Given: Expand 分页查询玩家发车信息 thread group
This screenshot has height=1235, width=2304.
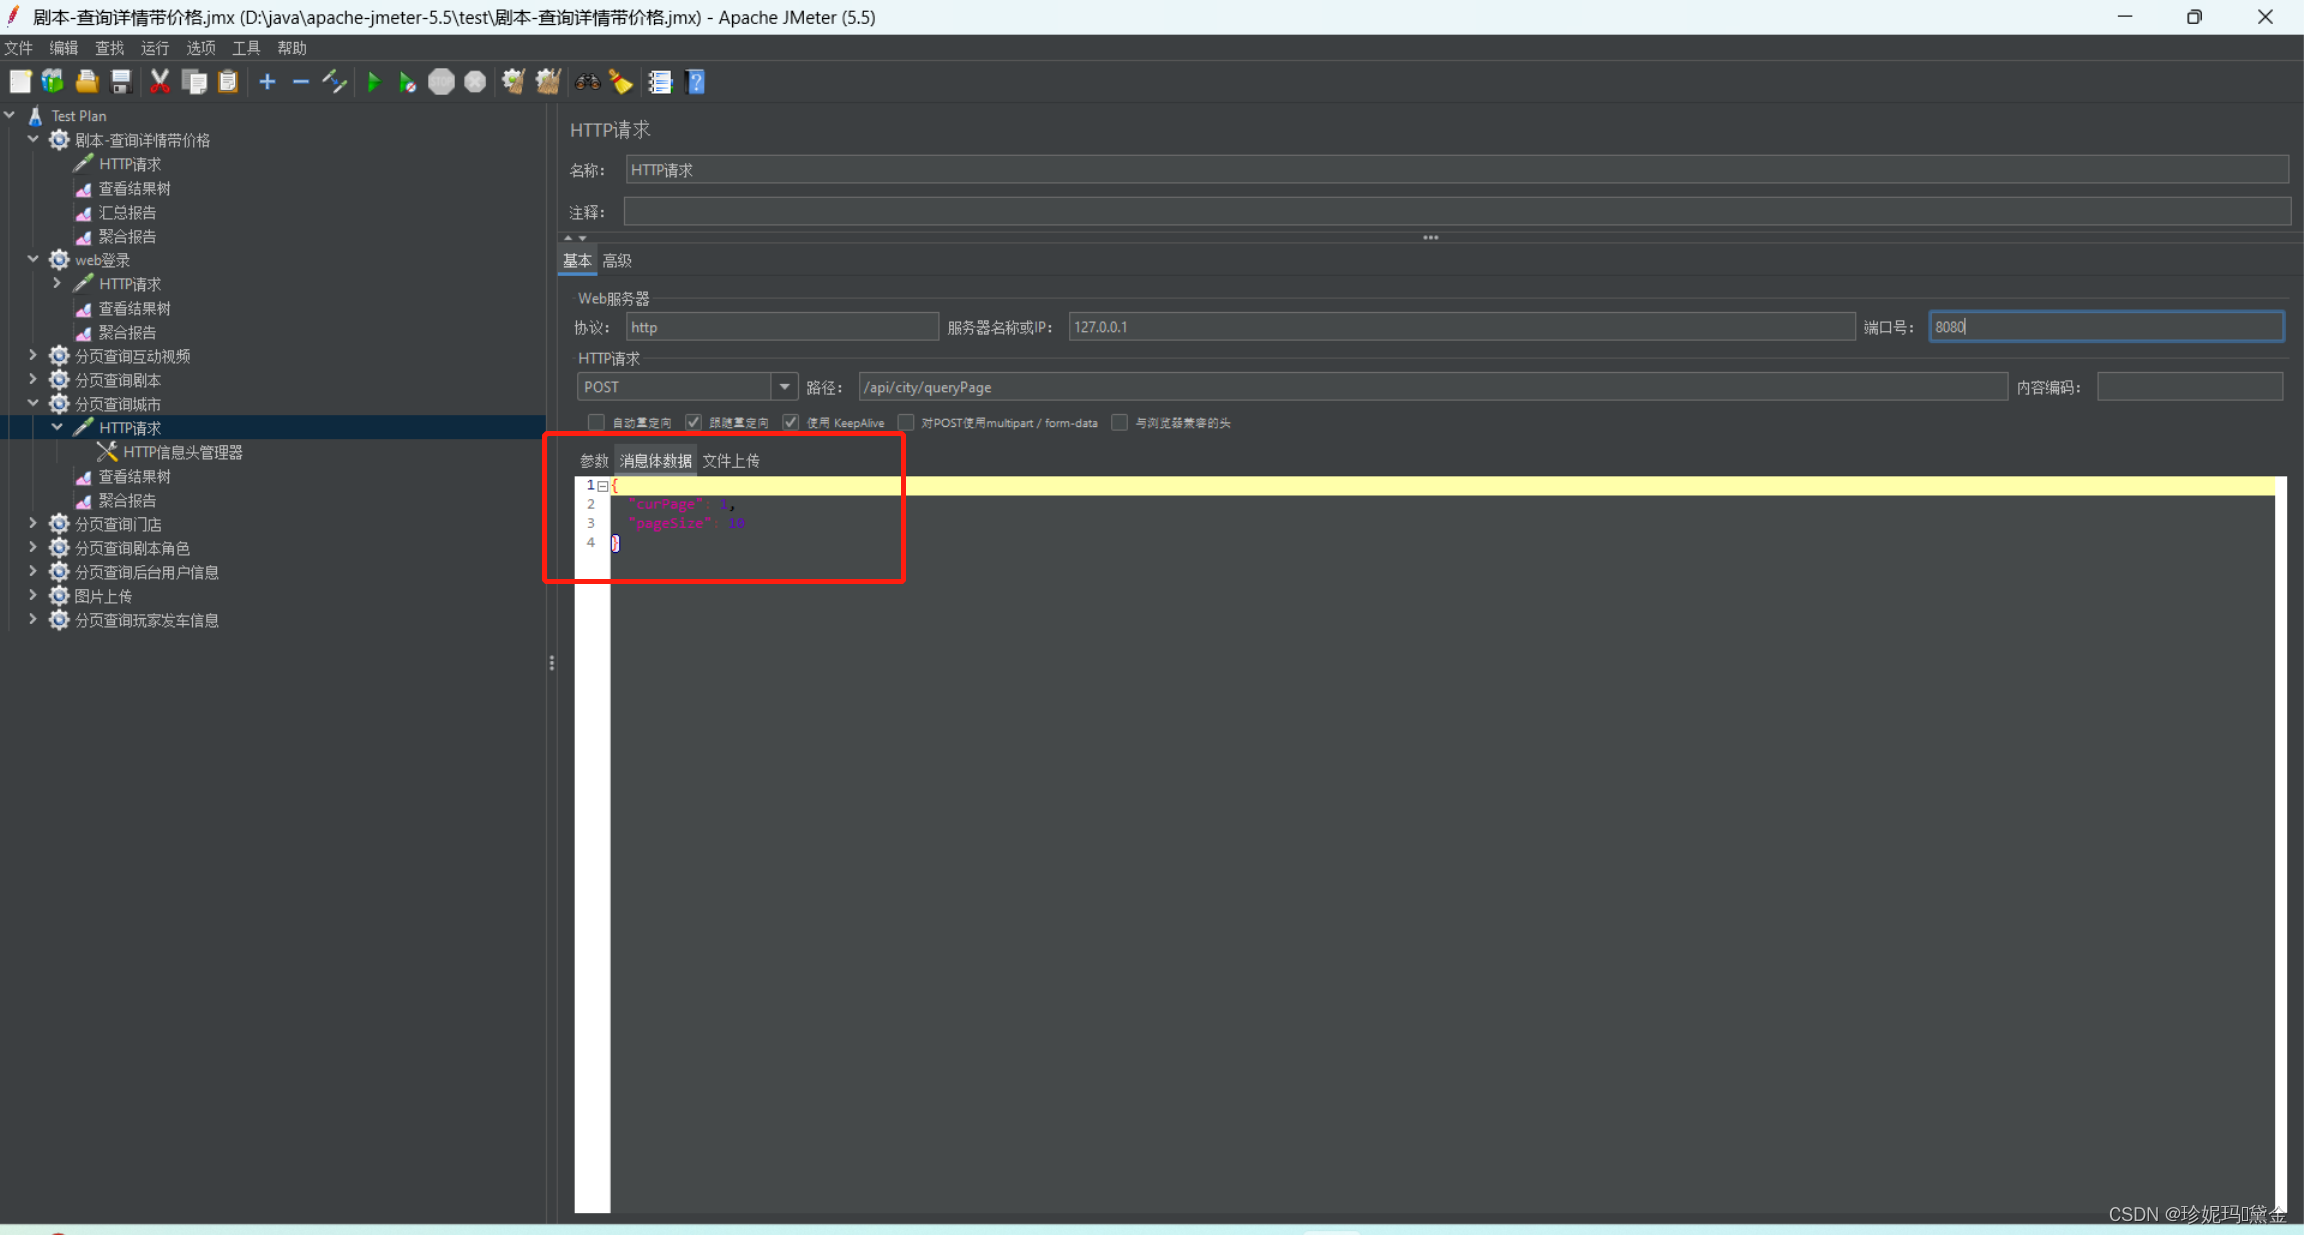Looking at the screenshot, I should point(33,619).
